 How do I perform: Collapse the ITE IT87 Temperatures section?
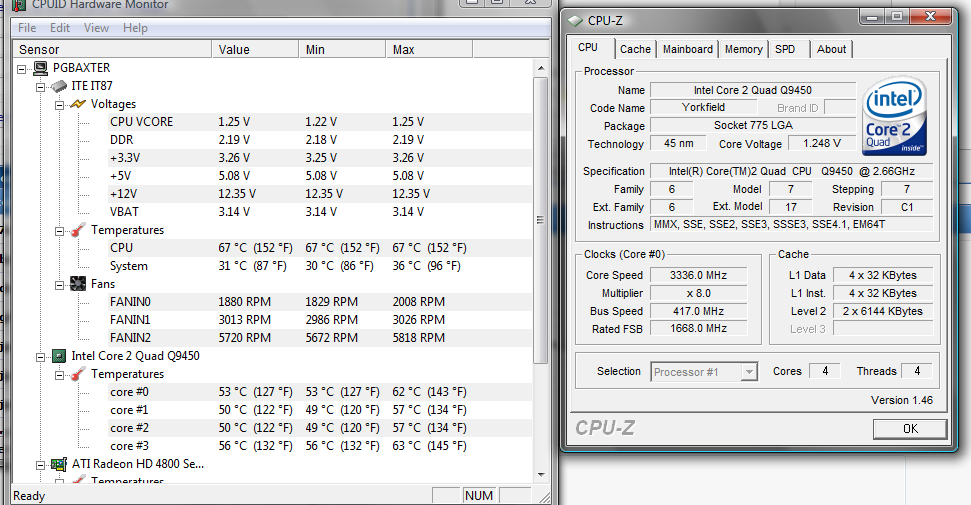click(x=59, y=231)
